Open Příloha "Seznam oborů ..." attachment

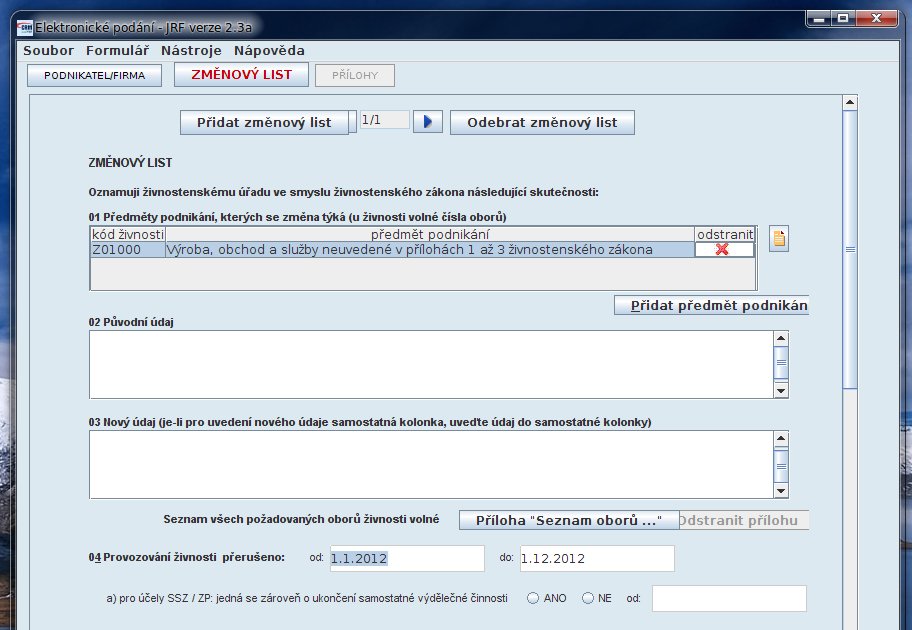click(568, 520)
